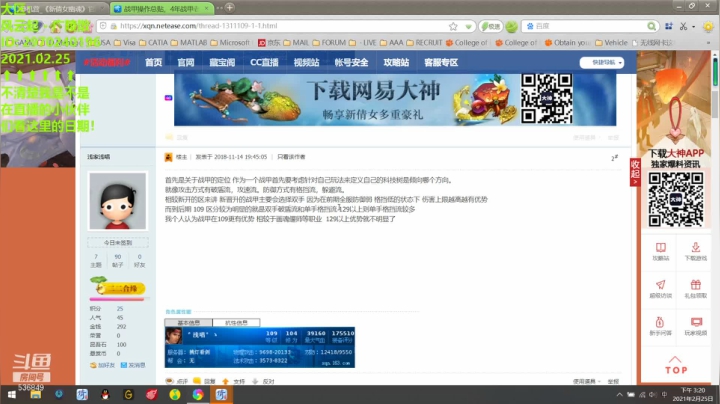Click the 回复 reply bubble below post
This screenshot has height=404, width=720.
click(x=197, y=381)
